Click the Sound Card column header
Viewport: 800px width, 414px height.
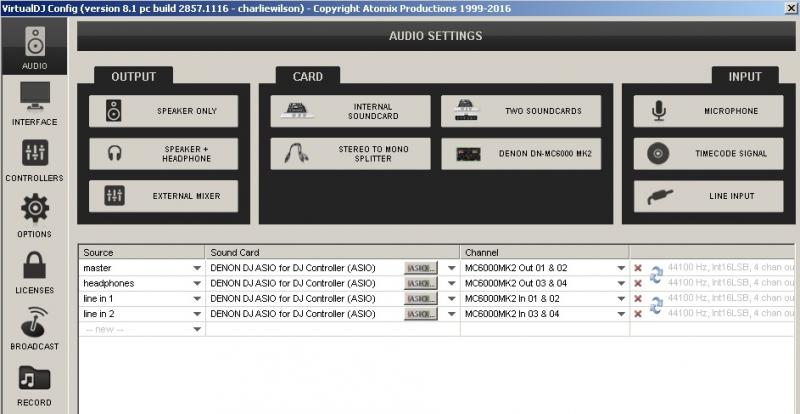point(333,252)
